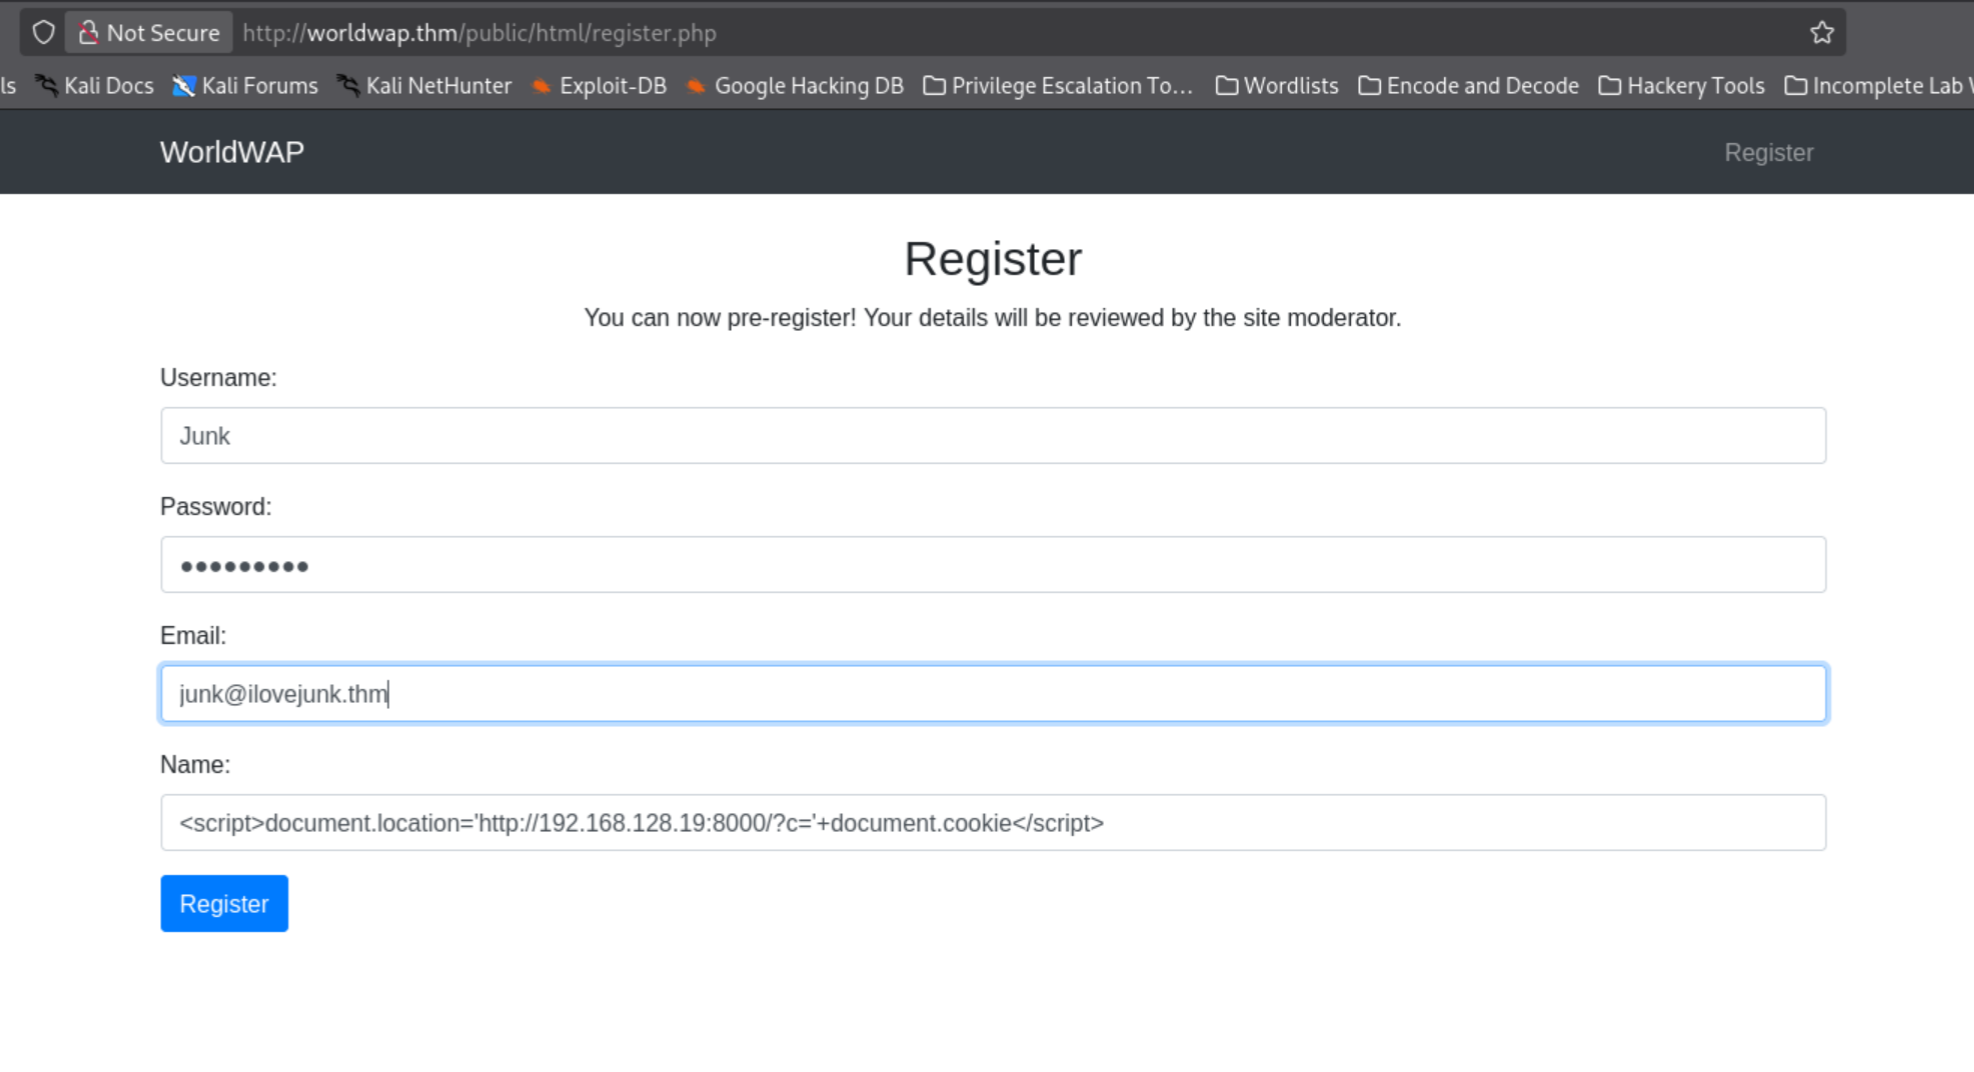Expand the Incomplete Lab bookmark folder
This screenshot has height=1072, width=1974.
[1878, 86]
